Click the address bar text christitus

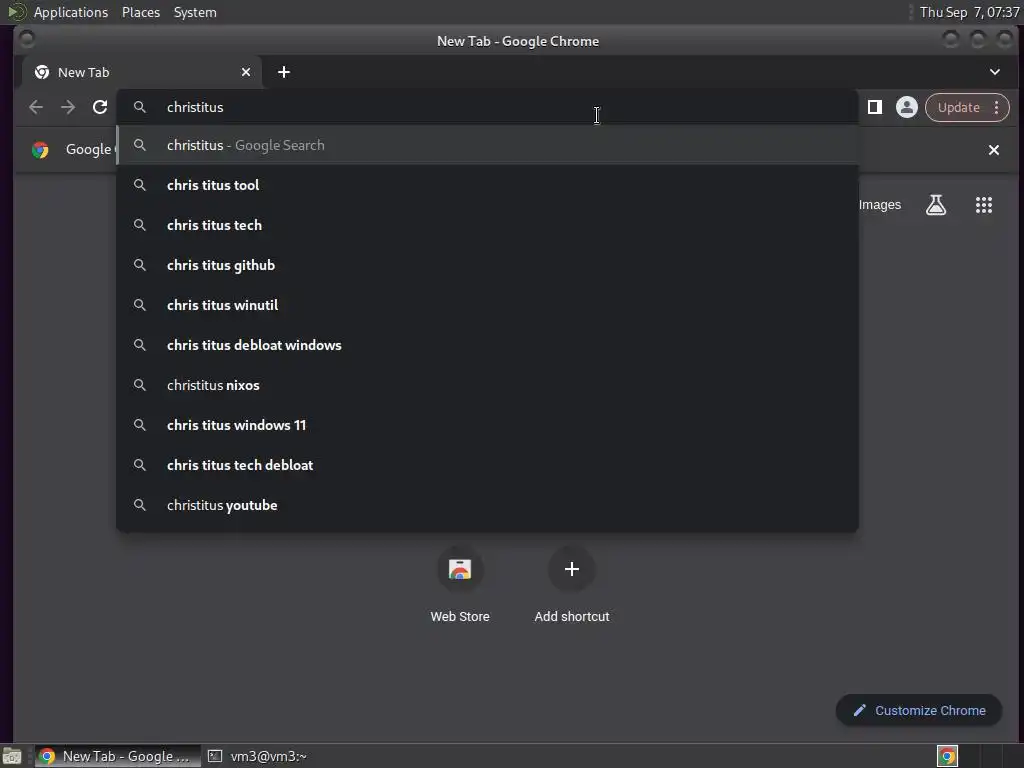pos(195,107)
